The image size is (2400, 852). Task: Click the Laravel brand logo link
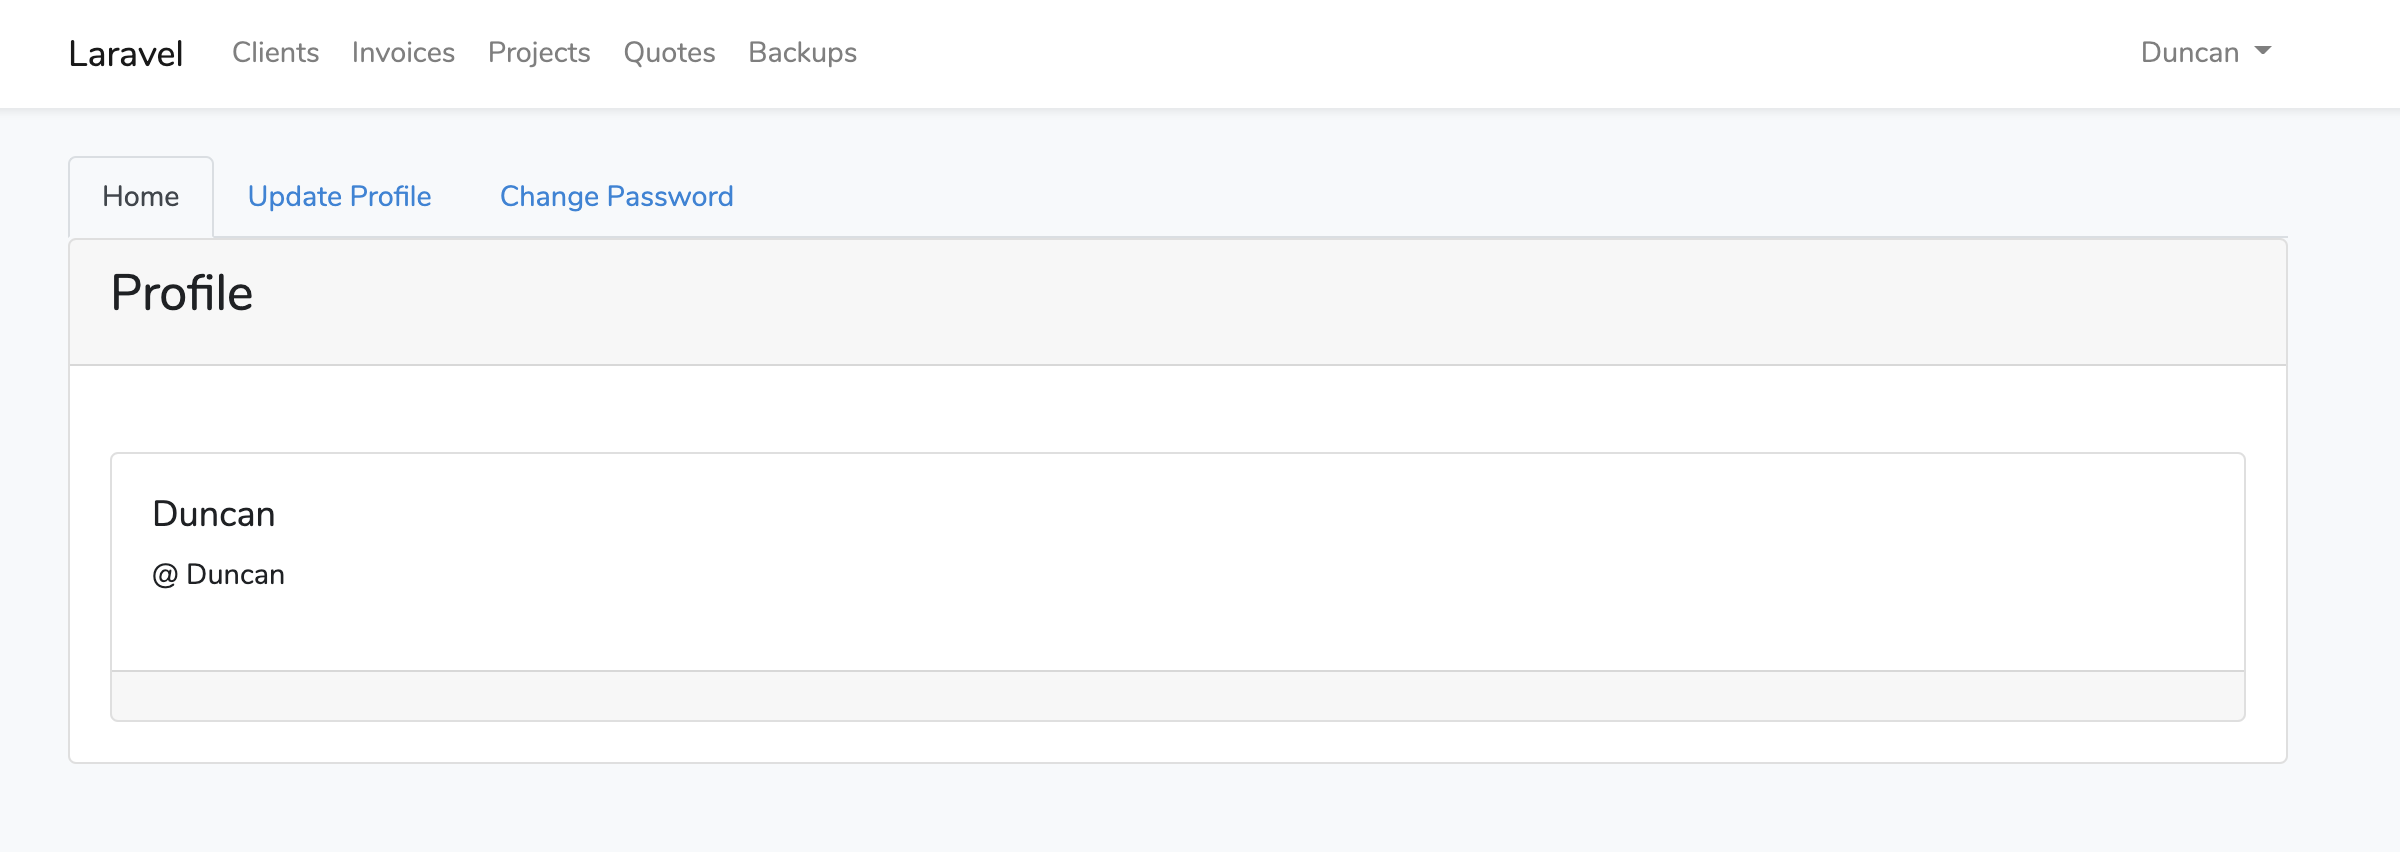click(x=126, y=53)
